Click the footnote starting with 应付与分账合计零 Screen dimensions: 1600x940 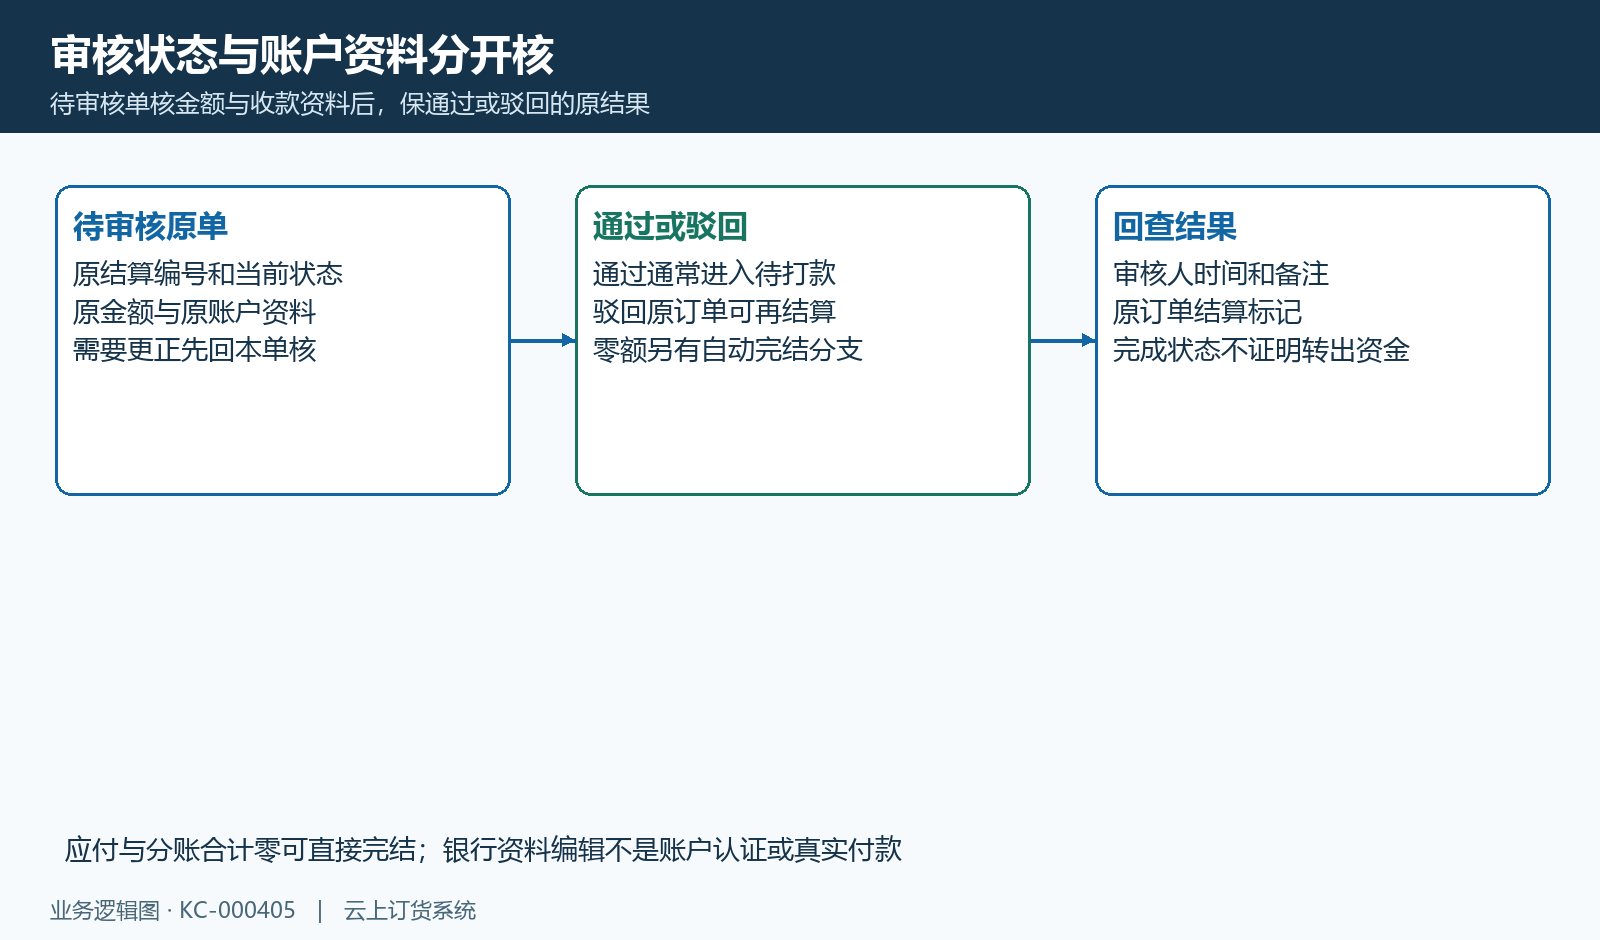coord(484,850)
